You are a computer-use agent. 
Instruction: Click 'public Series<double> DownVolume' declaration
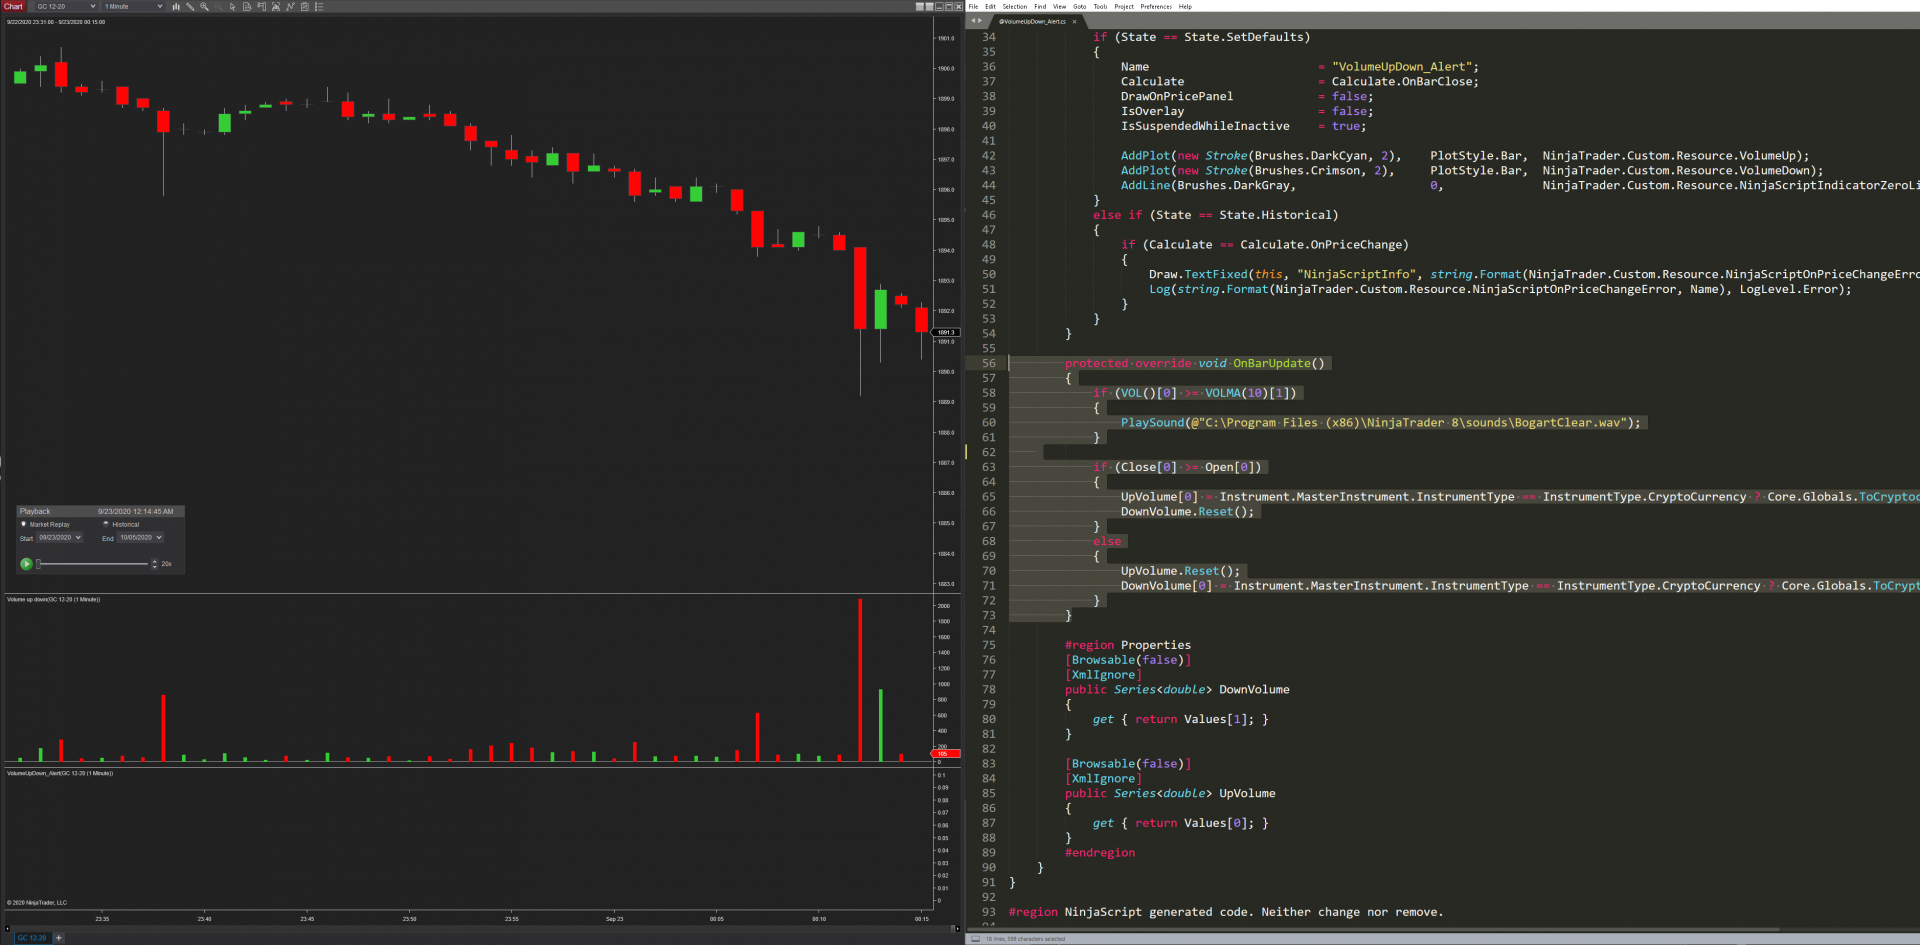pyautogui.click(x=1177, y=690)
